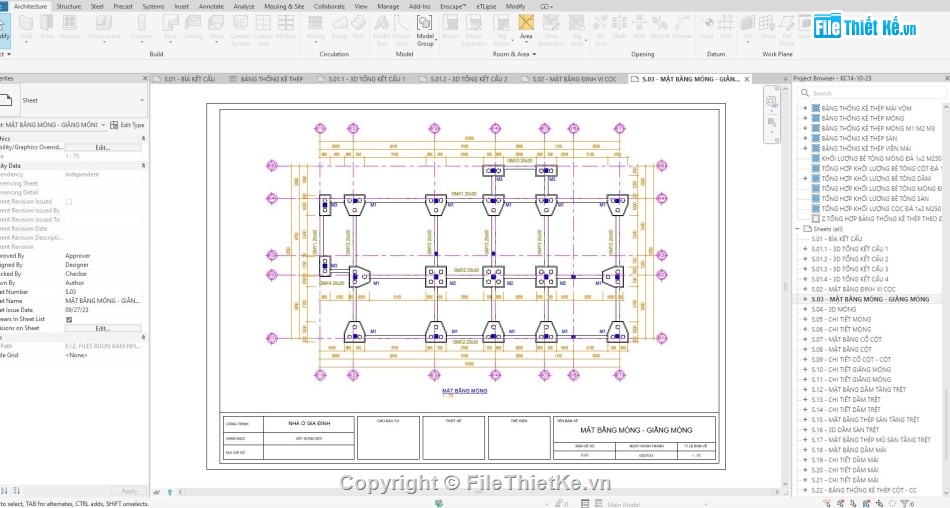Select the Model Text tool
Image resolution: width=950 pixels, height=508 pixels.
(381, 31)
